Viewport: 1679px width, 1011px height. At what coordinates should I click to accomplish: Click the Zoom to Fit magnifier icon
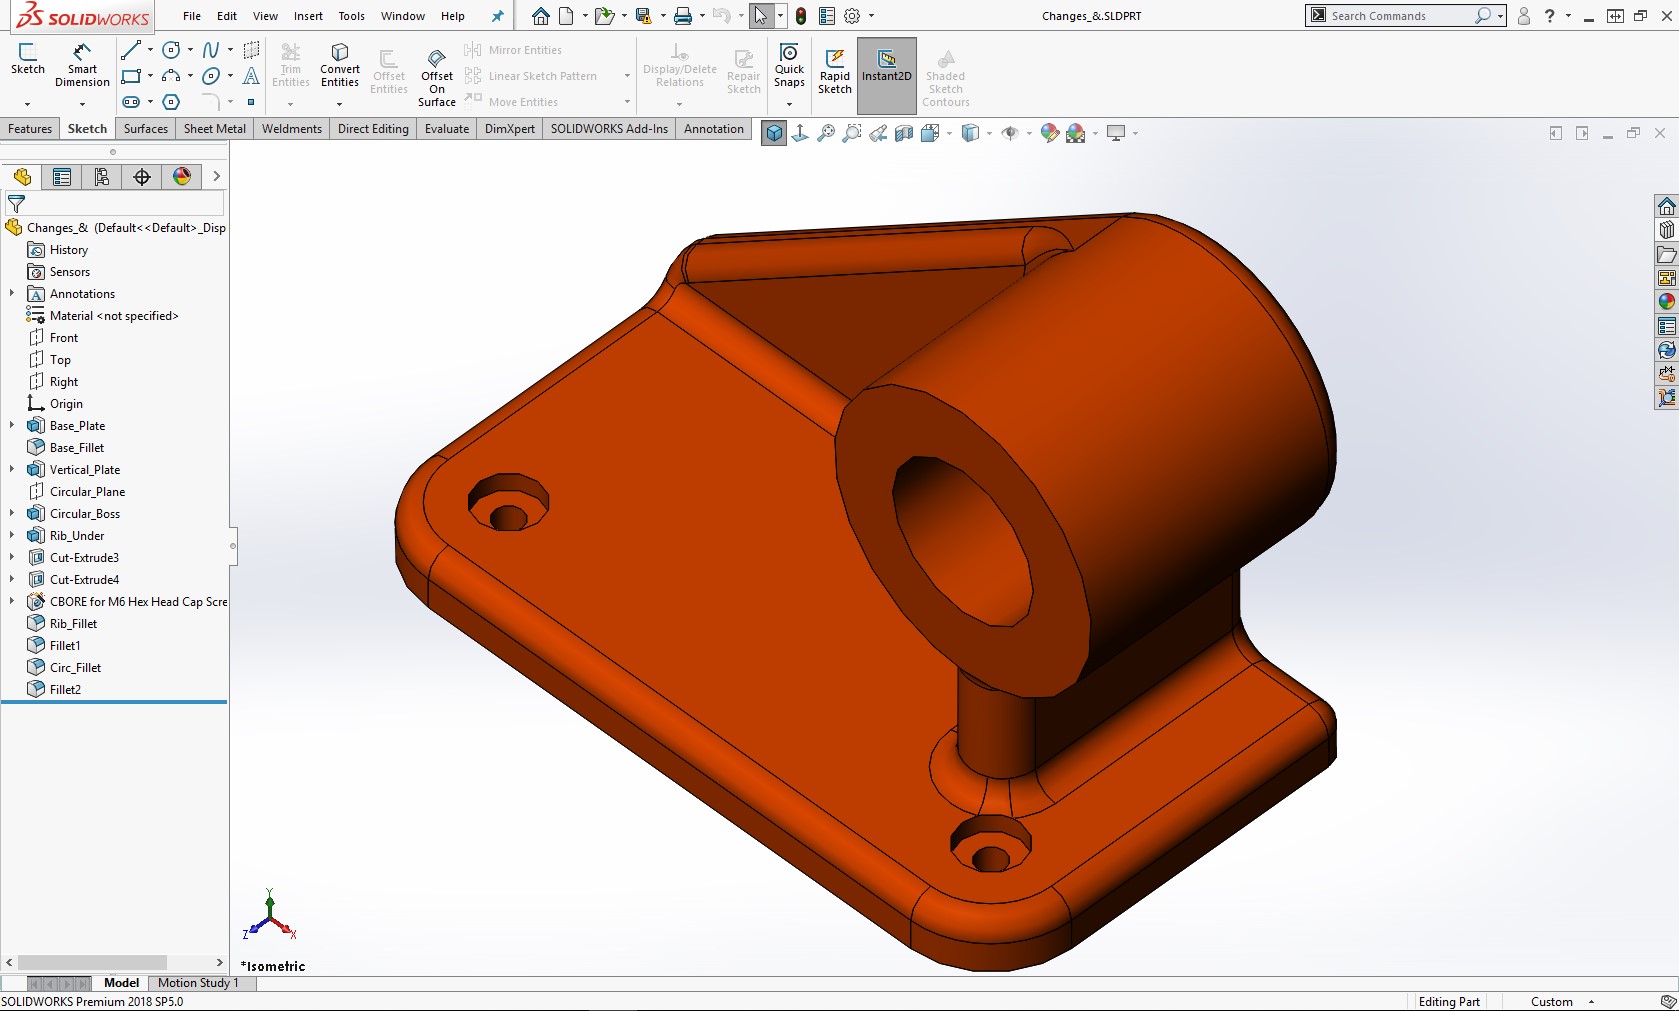tap(826, 133)
